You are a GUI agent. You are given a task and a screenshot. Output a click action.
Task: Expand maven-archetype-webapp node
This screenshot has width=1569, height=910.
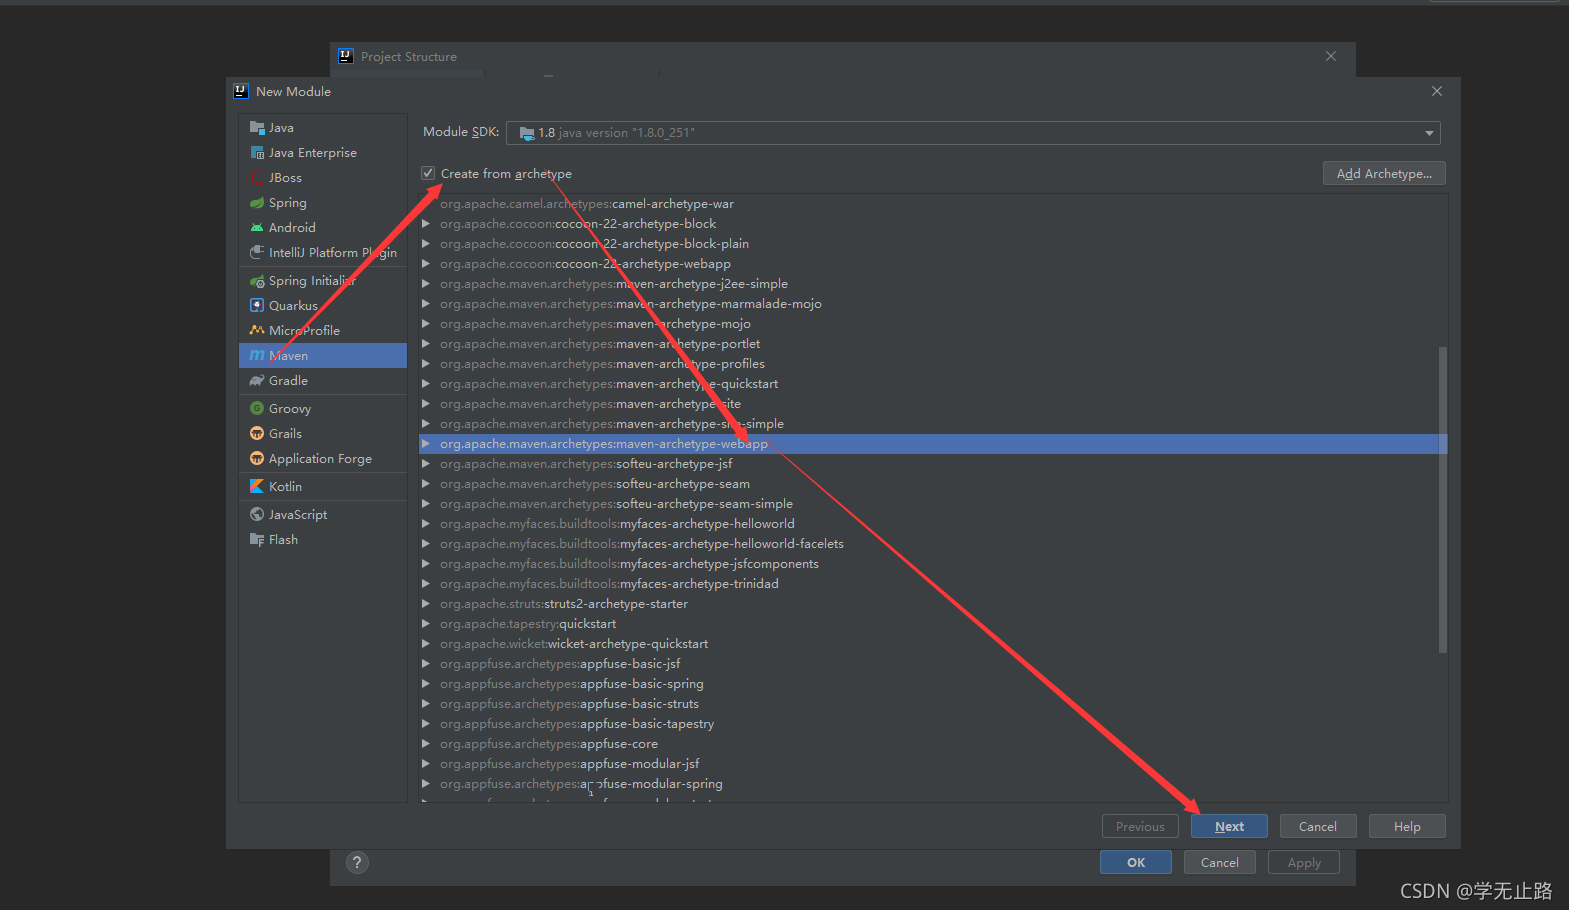pos(426,444)
